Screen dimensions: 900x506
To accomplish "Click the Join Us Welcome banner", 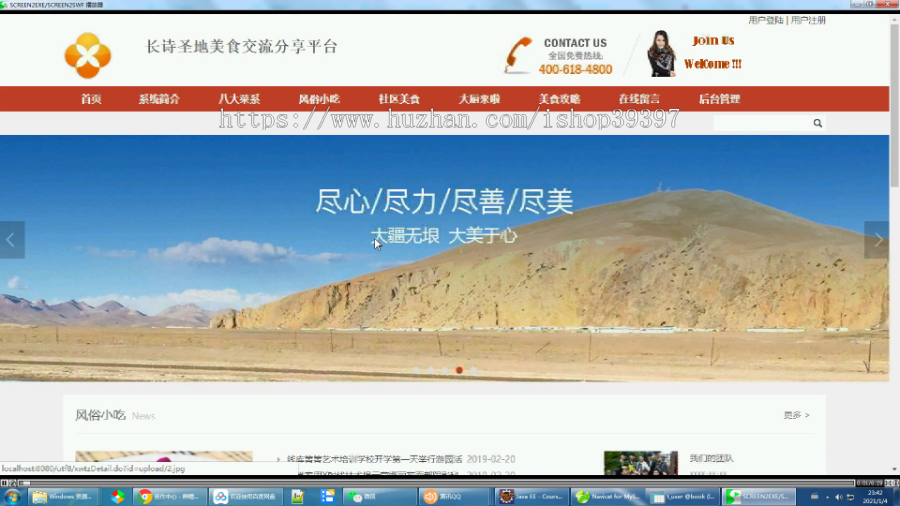I will pos(712,52).
